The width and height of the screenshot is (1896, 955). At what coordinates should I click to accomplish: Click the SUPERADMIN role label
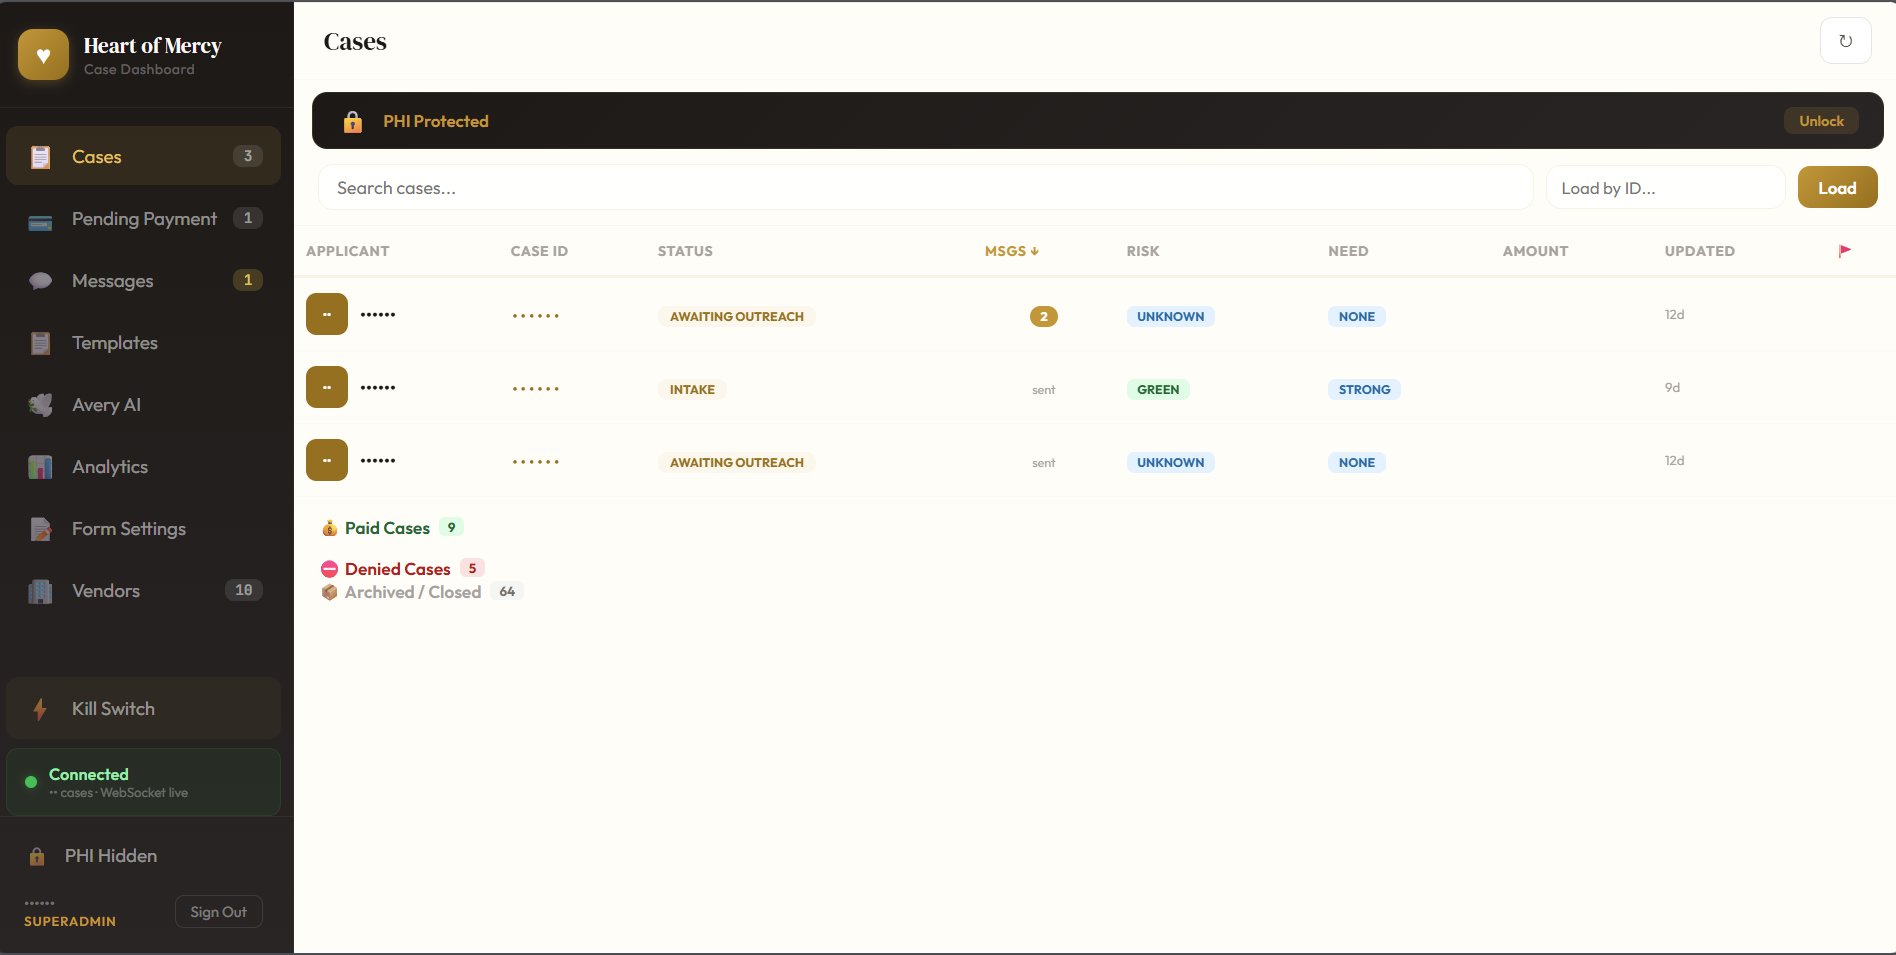coord(70,922)
